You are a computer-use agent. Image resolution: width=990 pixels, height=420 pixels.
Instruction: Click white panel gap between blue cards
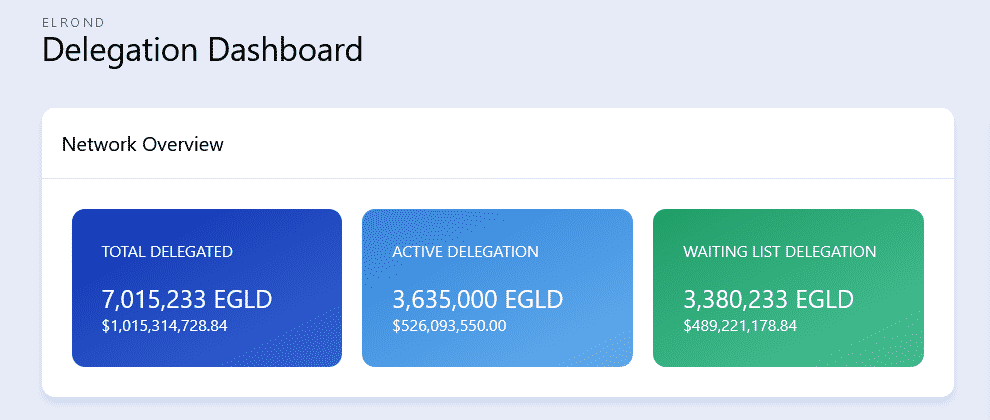(x=352, y=288)
